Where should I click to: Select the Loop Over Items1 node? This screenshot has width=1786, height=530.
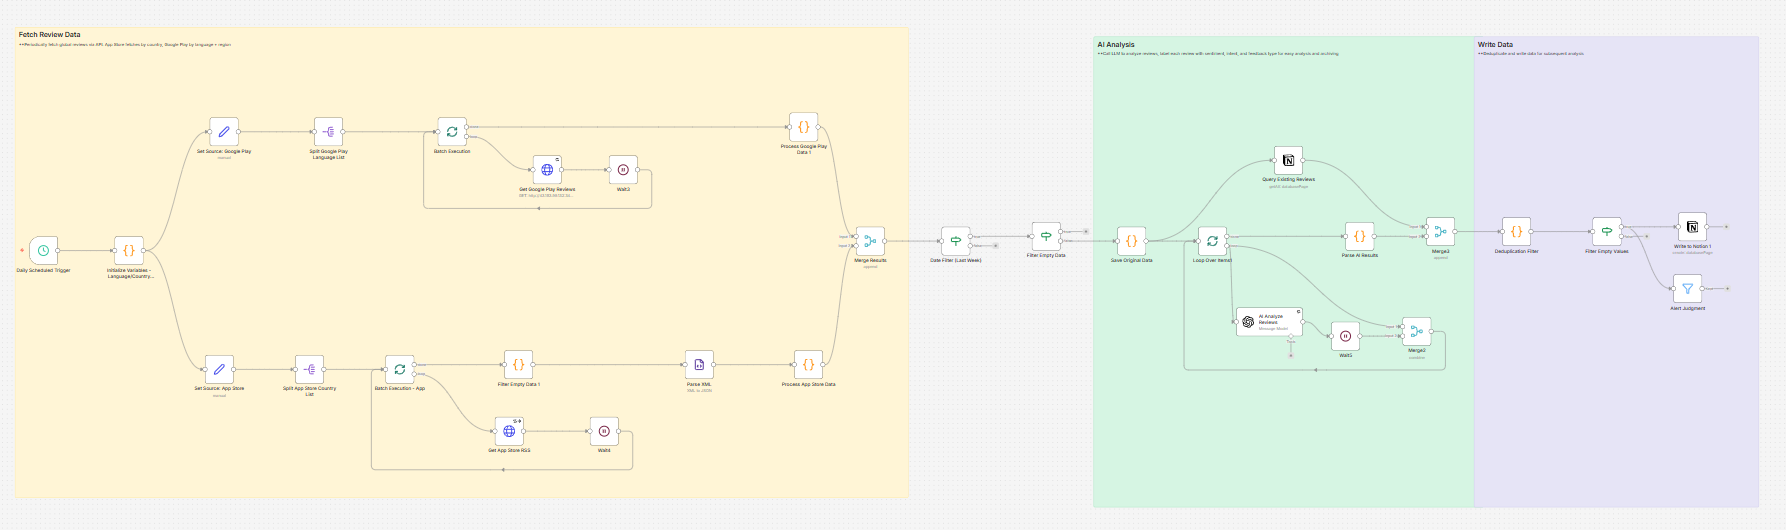(1212, 241)
